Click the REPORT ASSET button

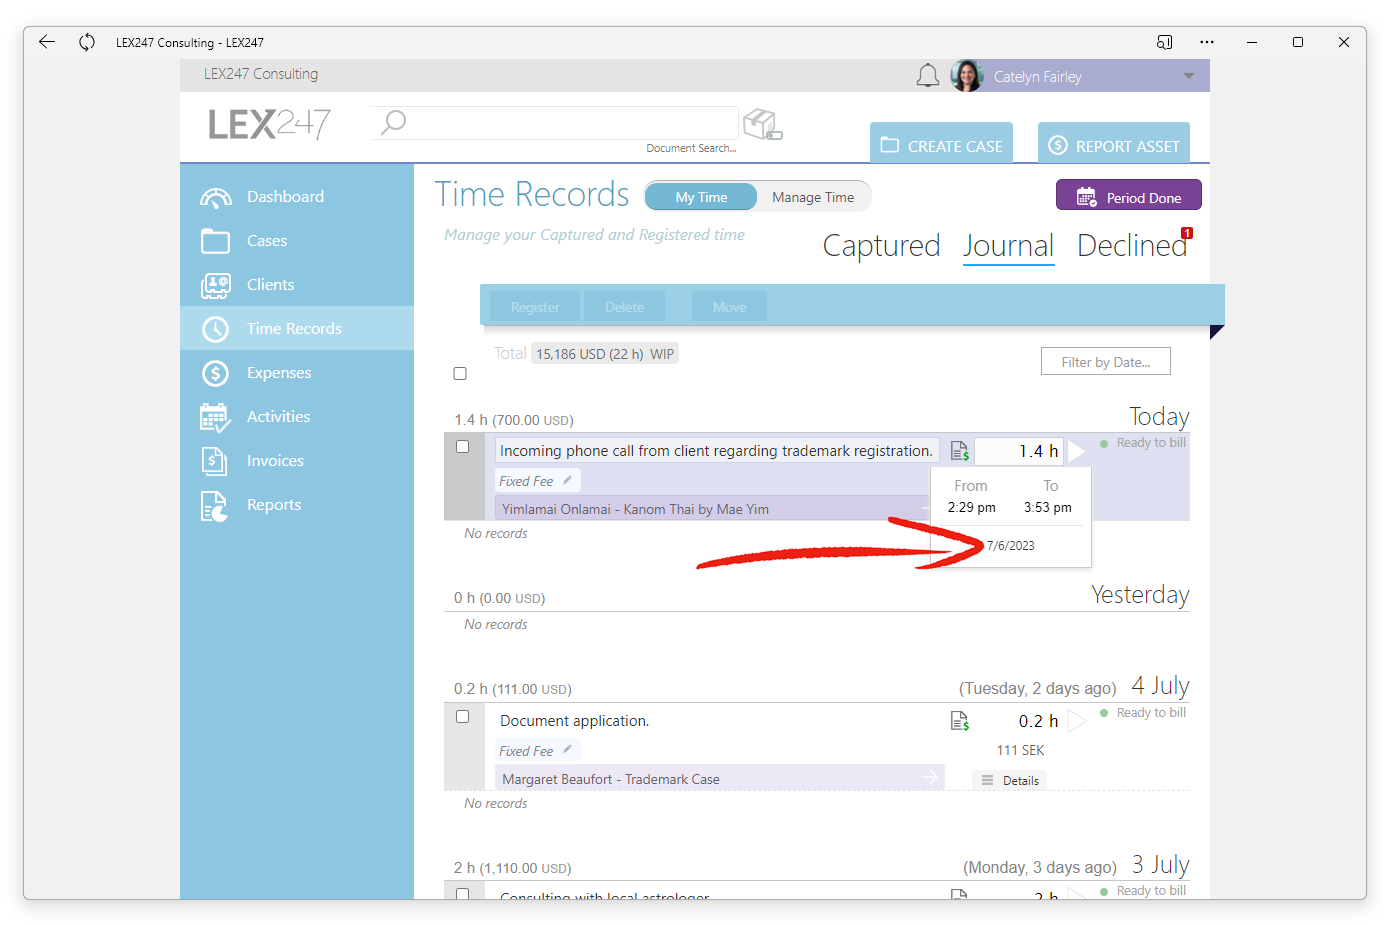pos(1114,145)
